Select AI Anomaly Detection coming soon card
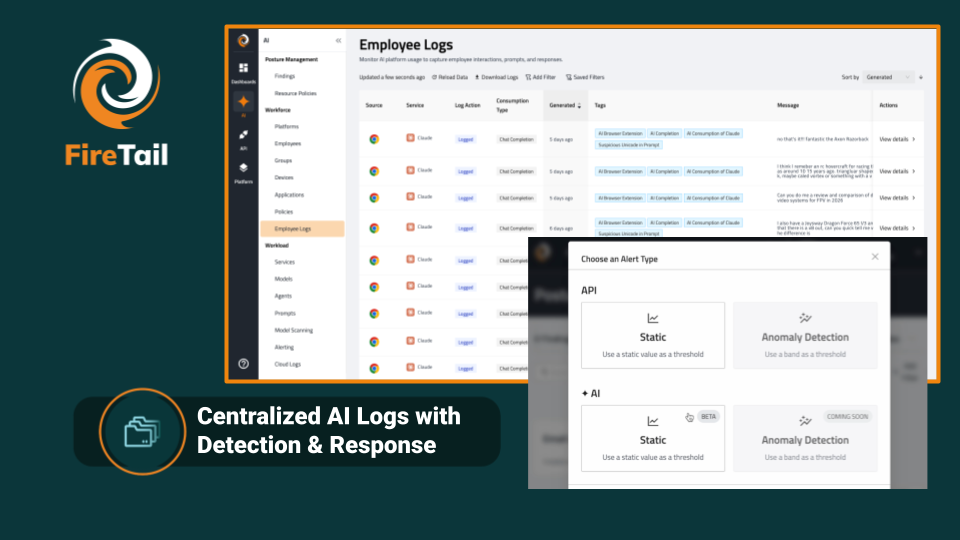Viewport: 960px width, 540px height. [x=805, y=438]
